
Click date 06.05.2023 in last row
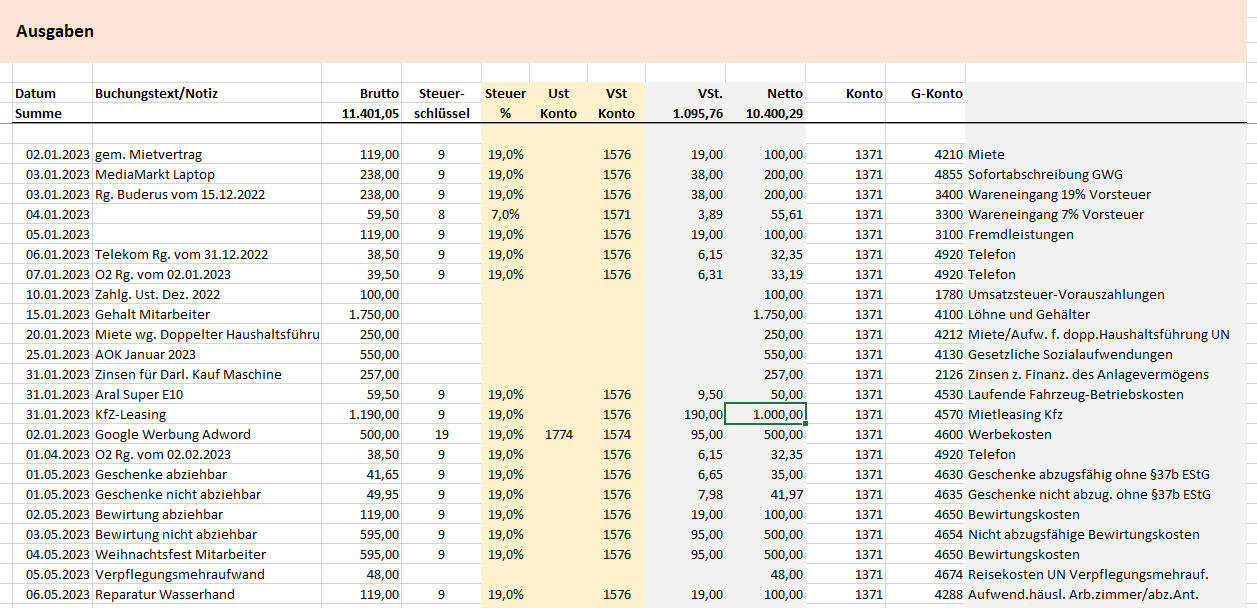58,594
